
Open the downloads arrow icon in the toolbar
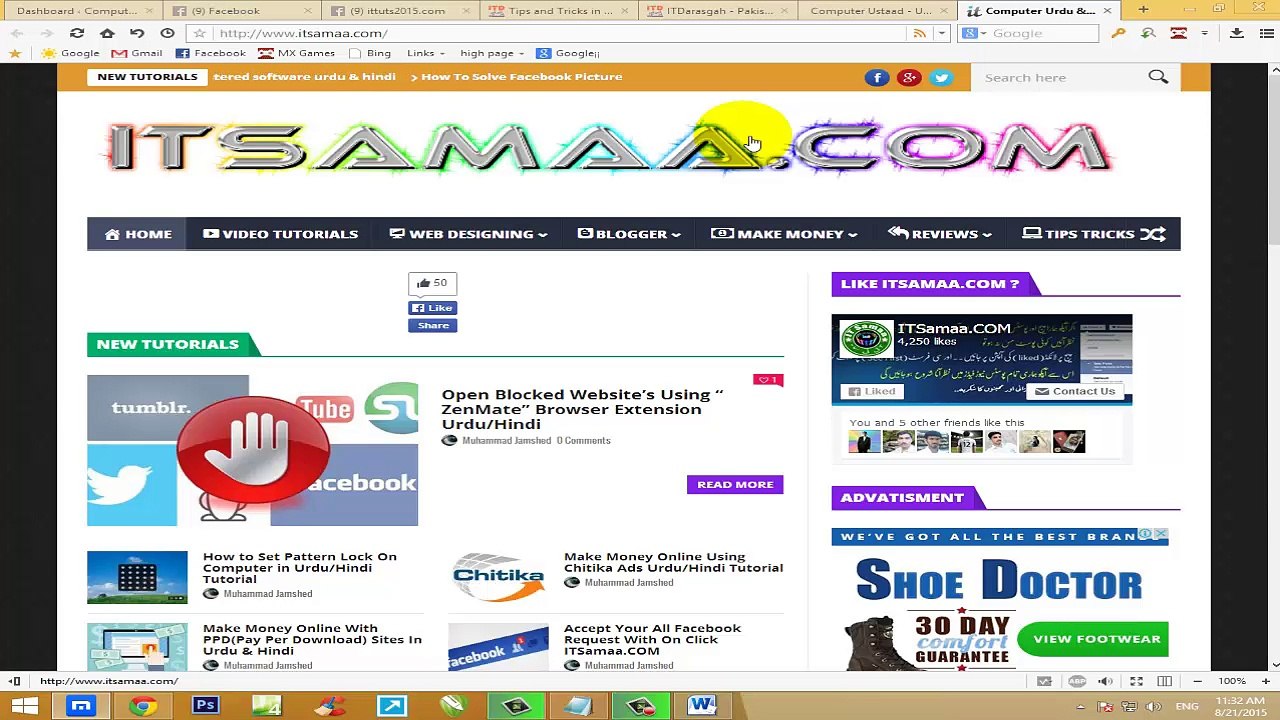(1237, 33)
